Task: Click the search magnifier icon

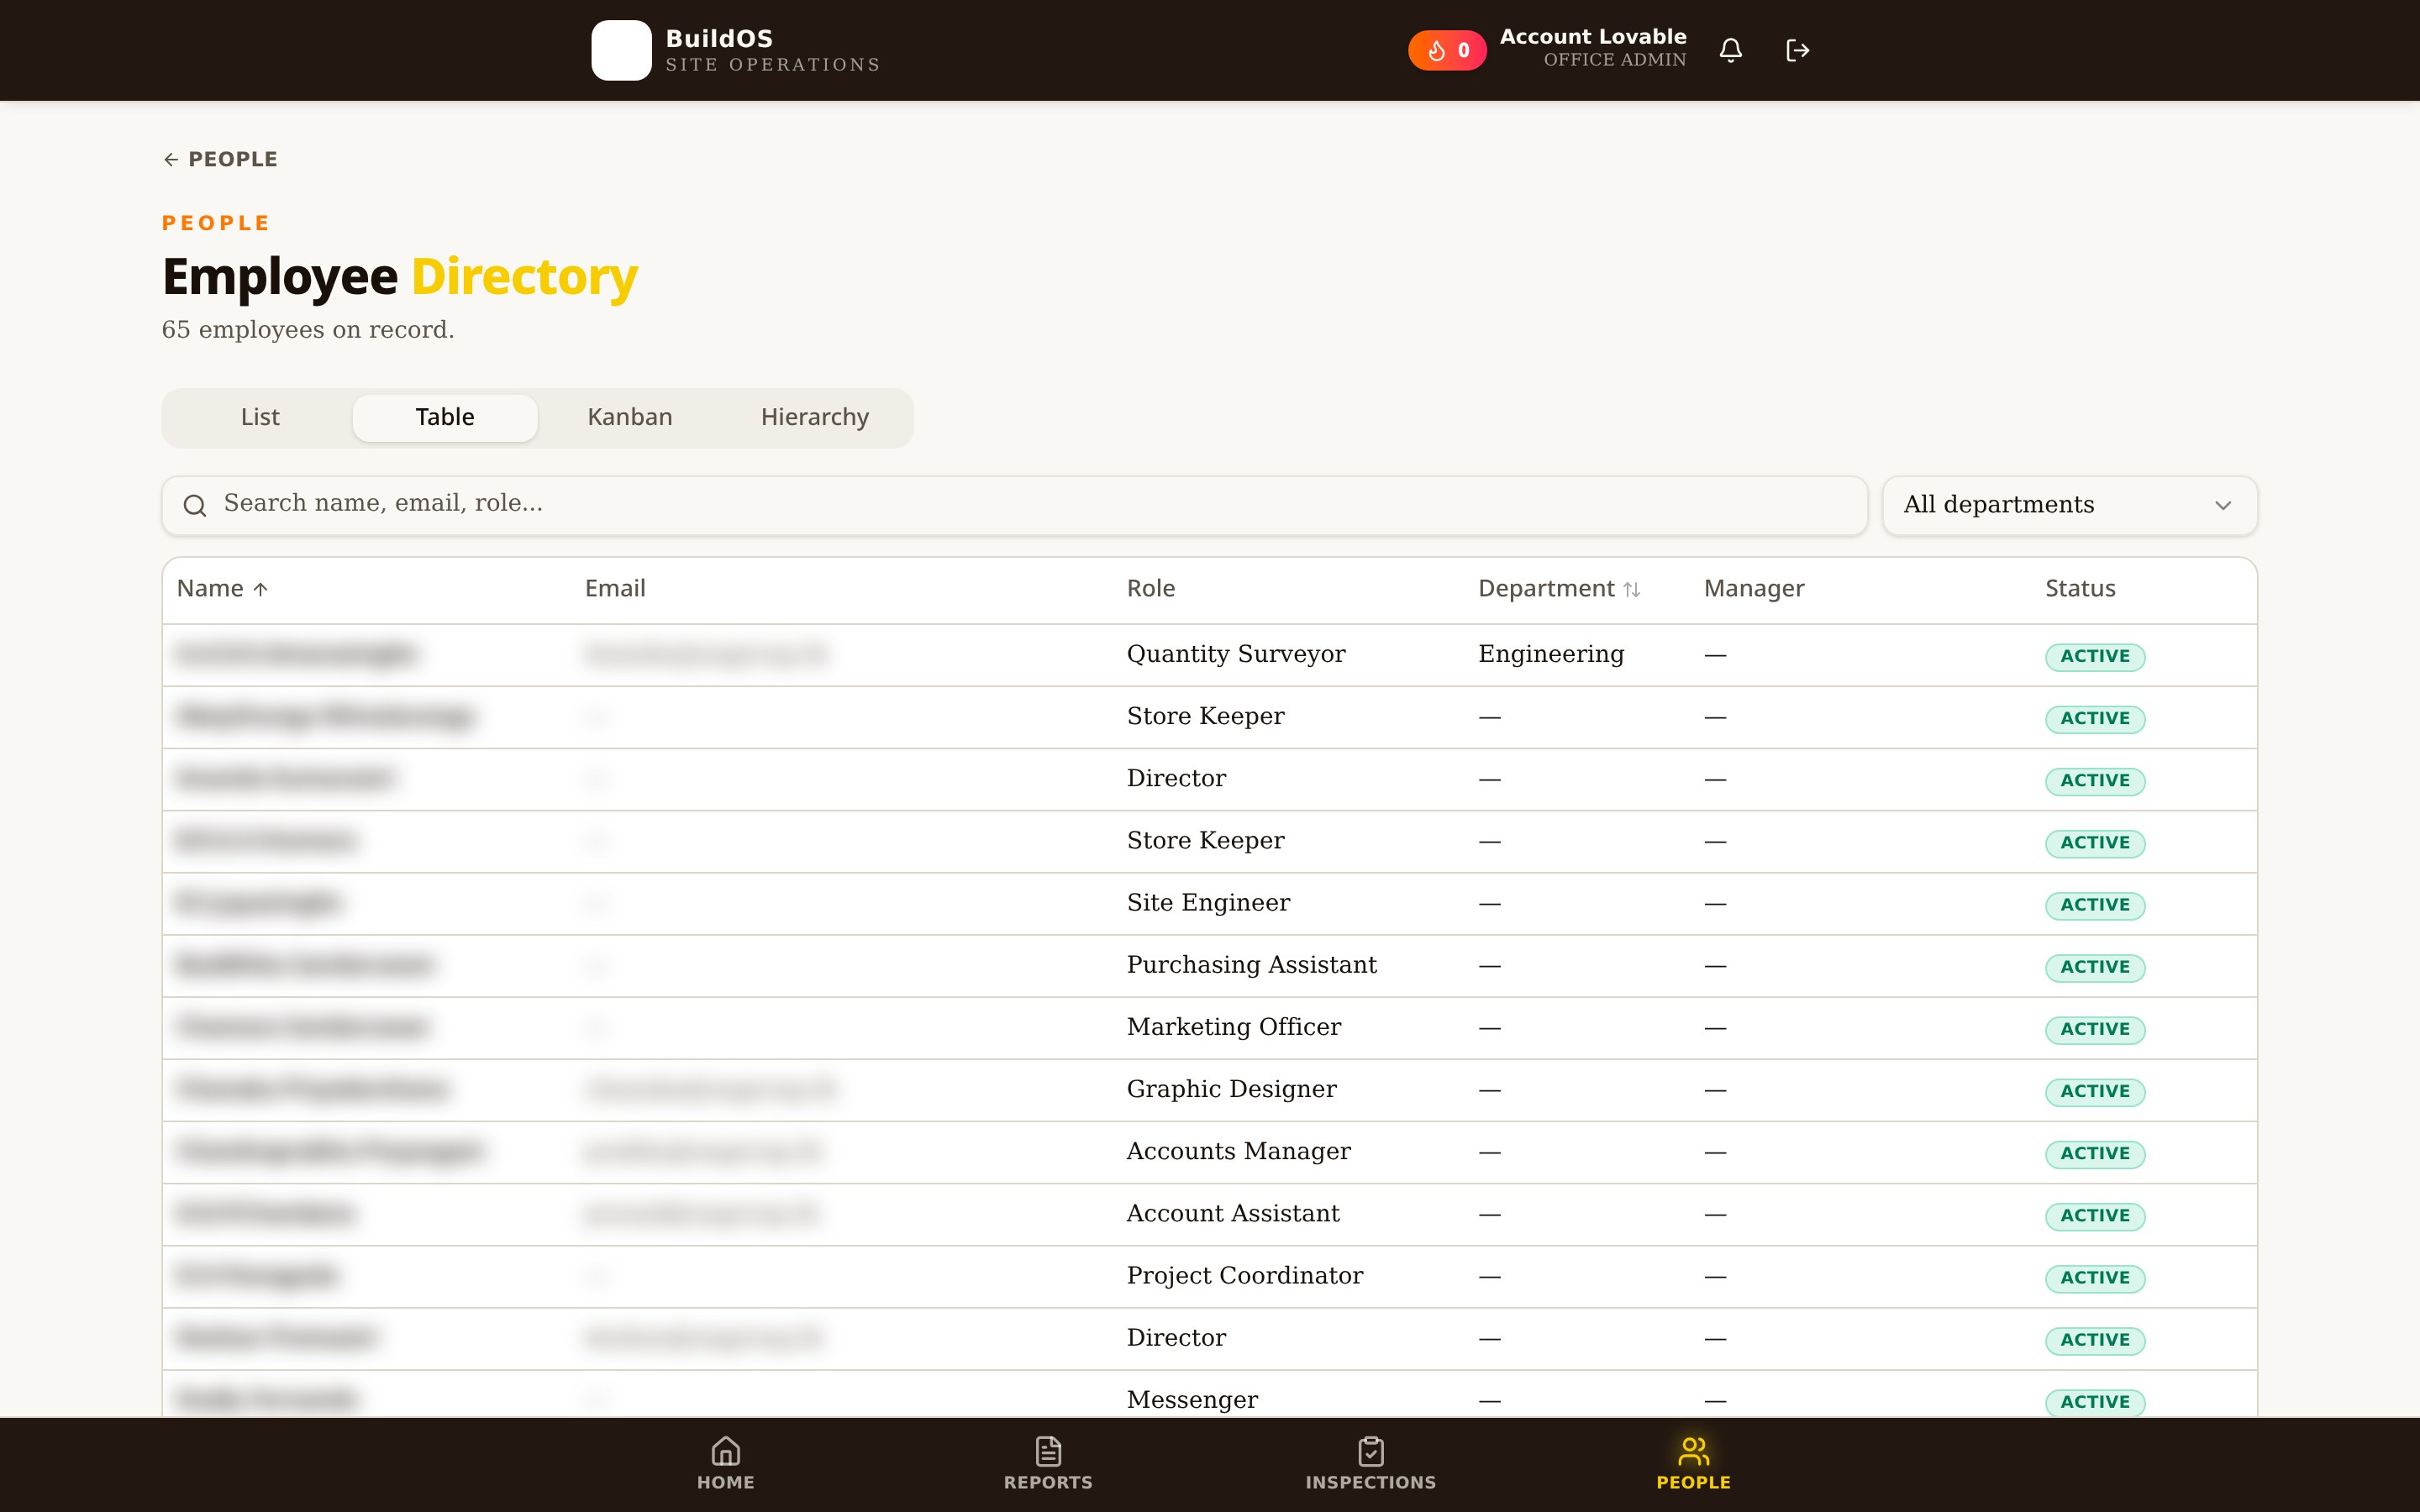Action: point(195,505)
